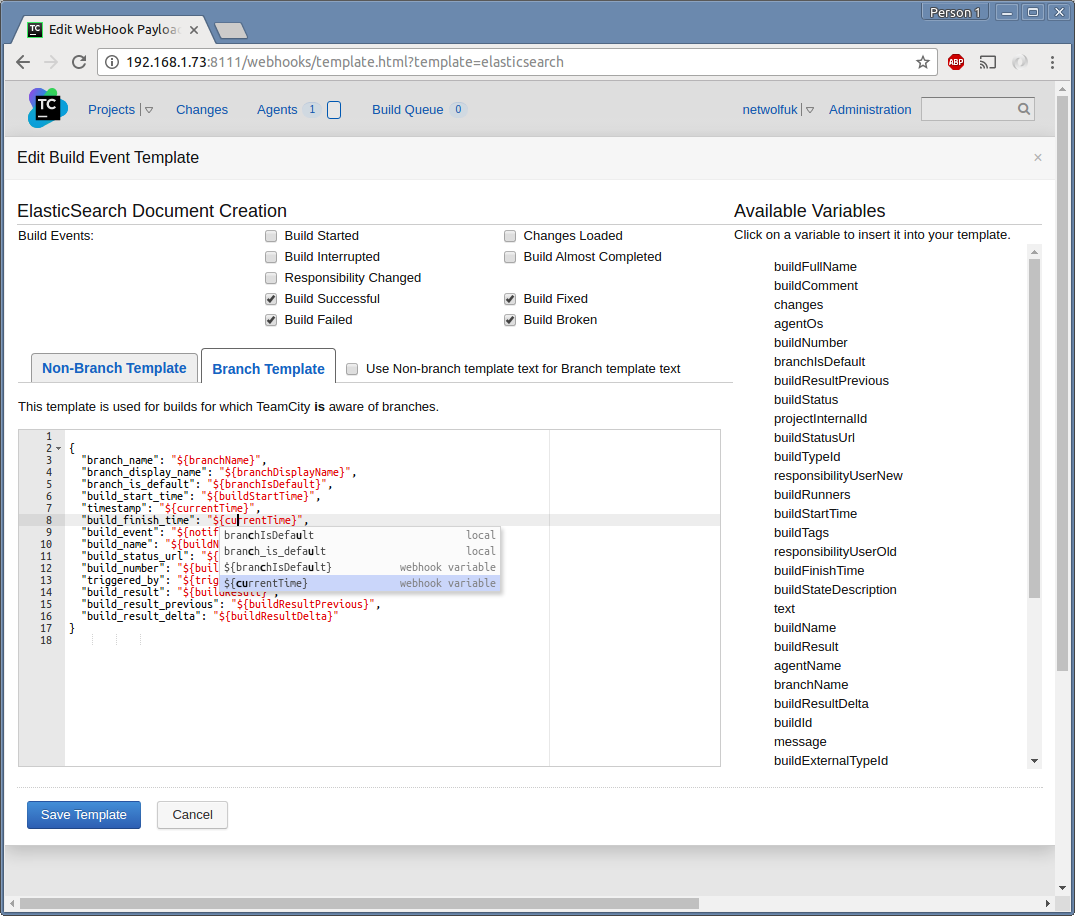Insert the buildStatusUrl variable
Image resolution: width=1075 pixels, height=916 pixels.
814,437
